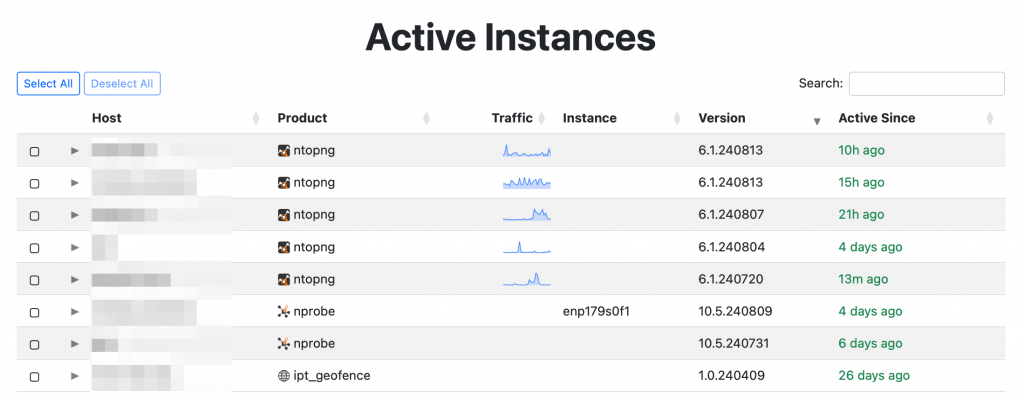Click the traffic chart for version 6.1.240804
1024x404 pixels.
pos(527,247)
